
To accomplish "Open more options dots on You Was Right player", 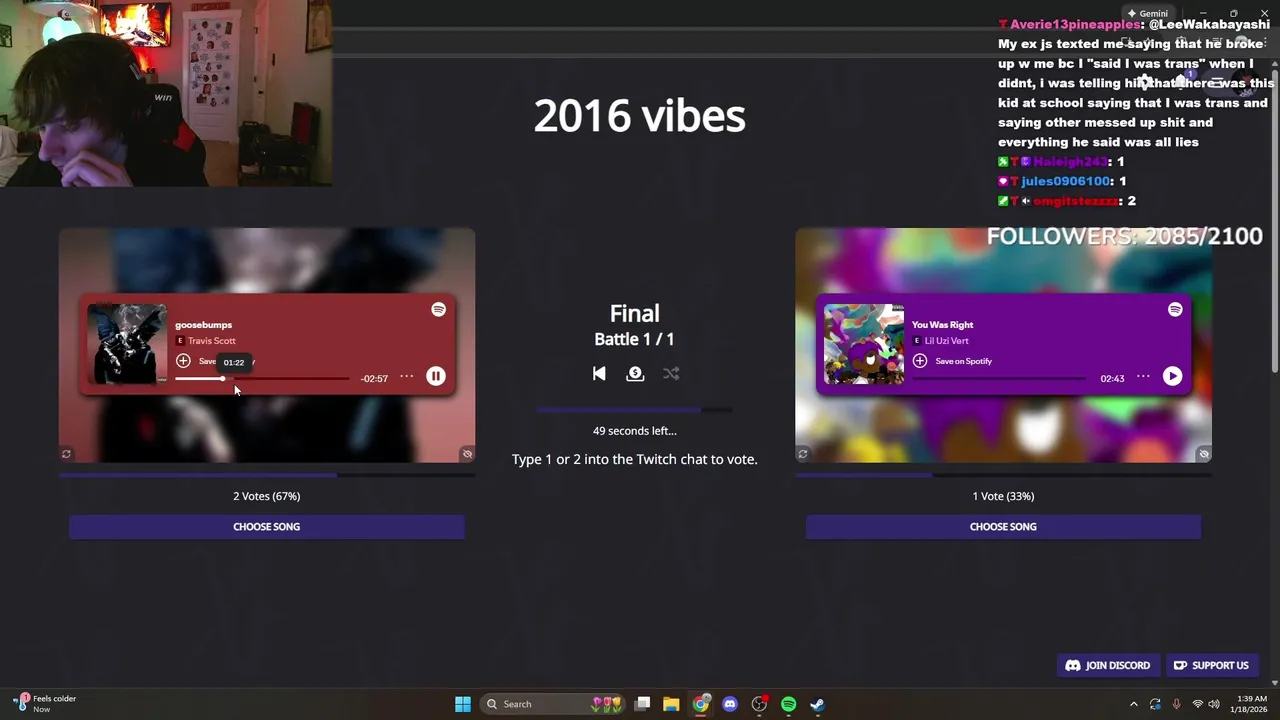I will pos(1143,377).
